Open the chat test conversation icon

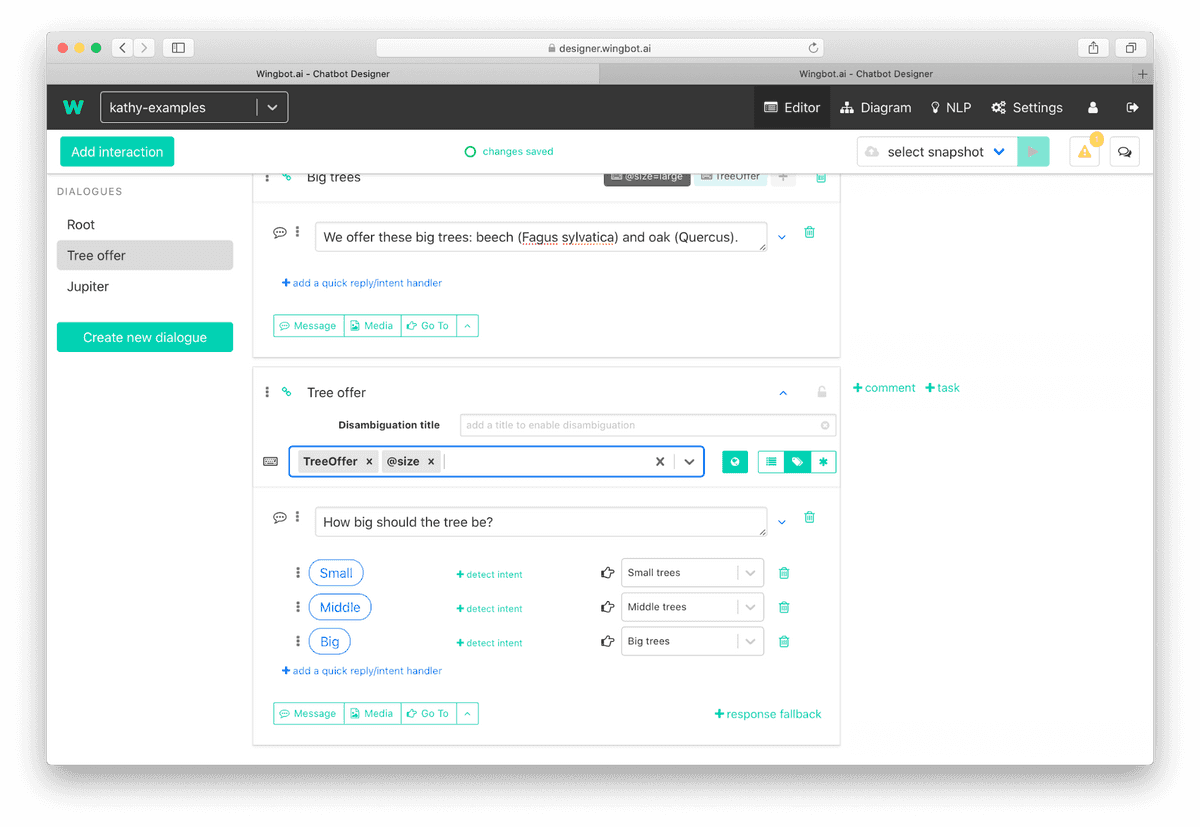(x=1125, y=152)
